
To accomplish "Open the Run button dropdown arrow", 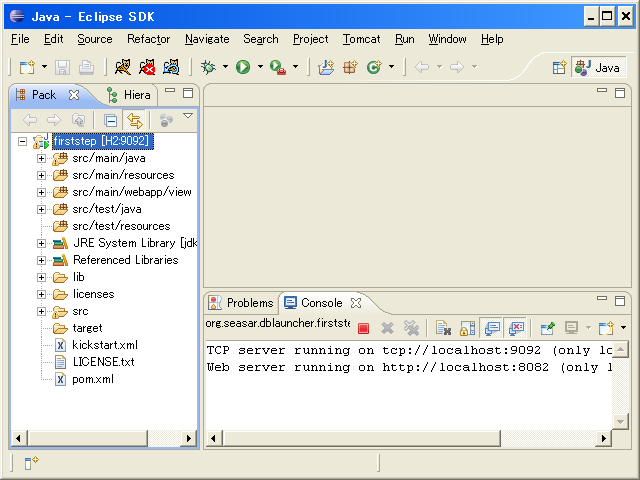I will (260, 67).
